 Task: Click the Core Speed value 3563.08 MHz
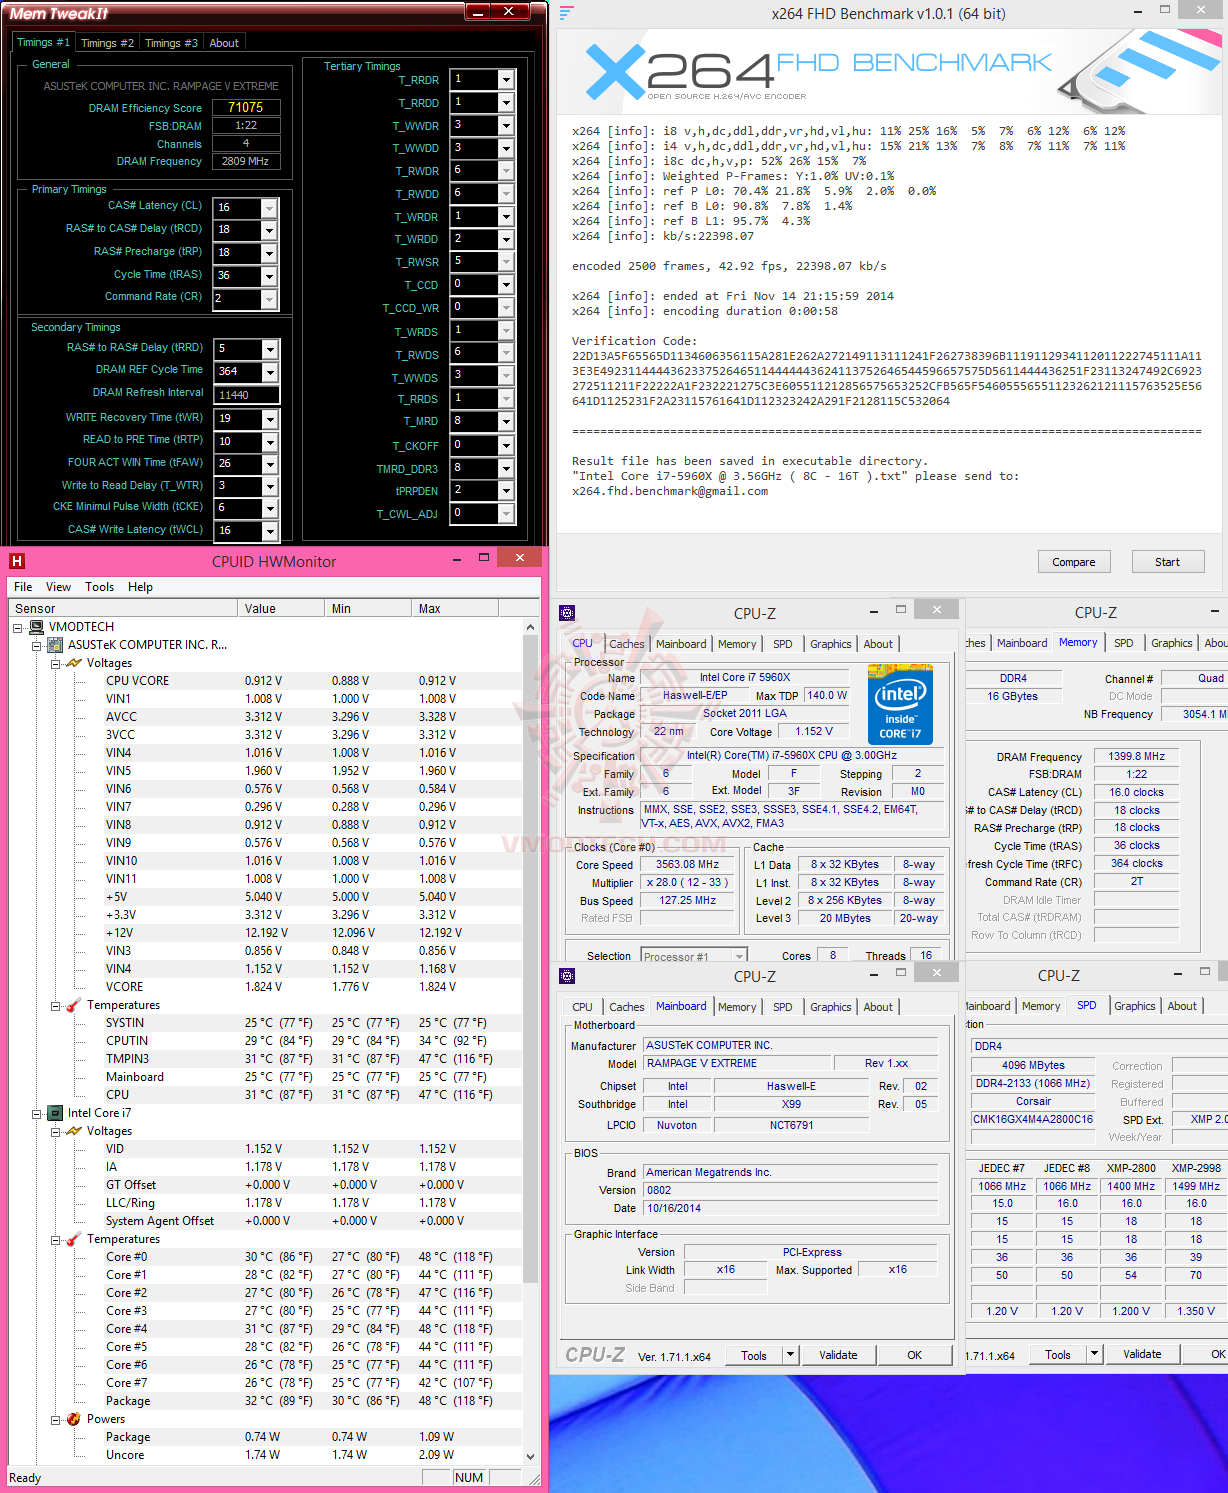click(687, 865)
